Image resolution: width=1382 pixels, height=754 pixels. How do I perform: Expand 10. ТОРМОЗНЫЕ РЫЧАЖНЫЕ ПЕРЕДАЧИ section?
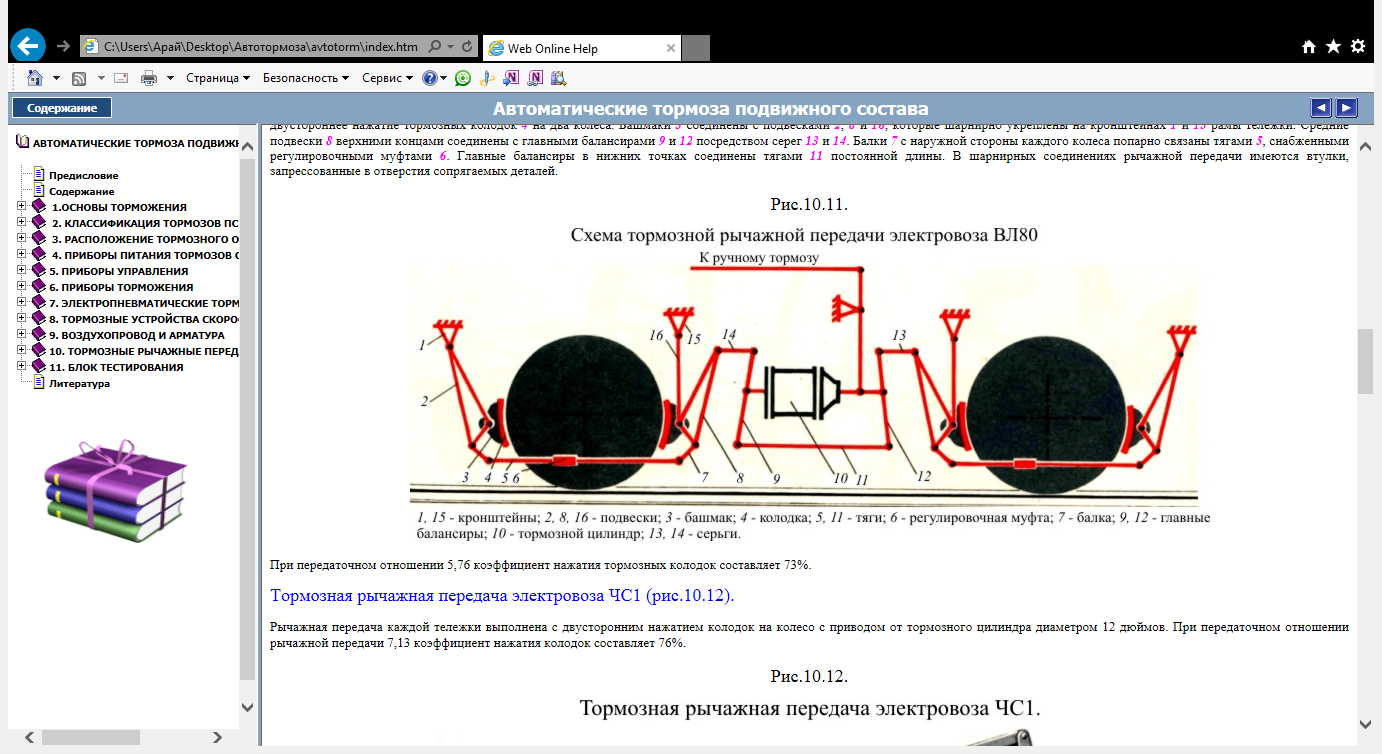click(x=22, y=351)
